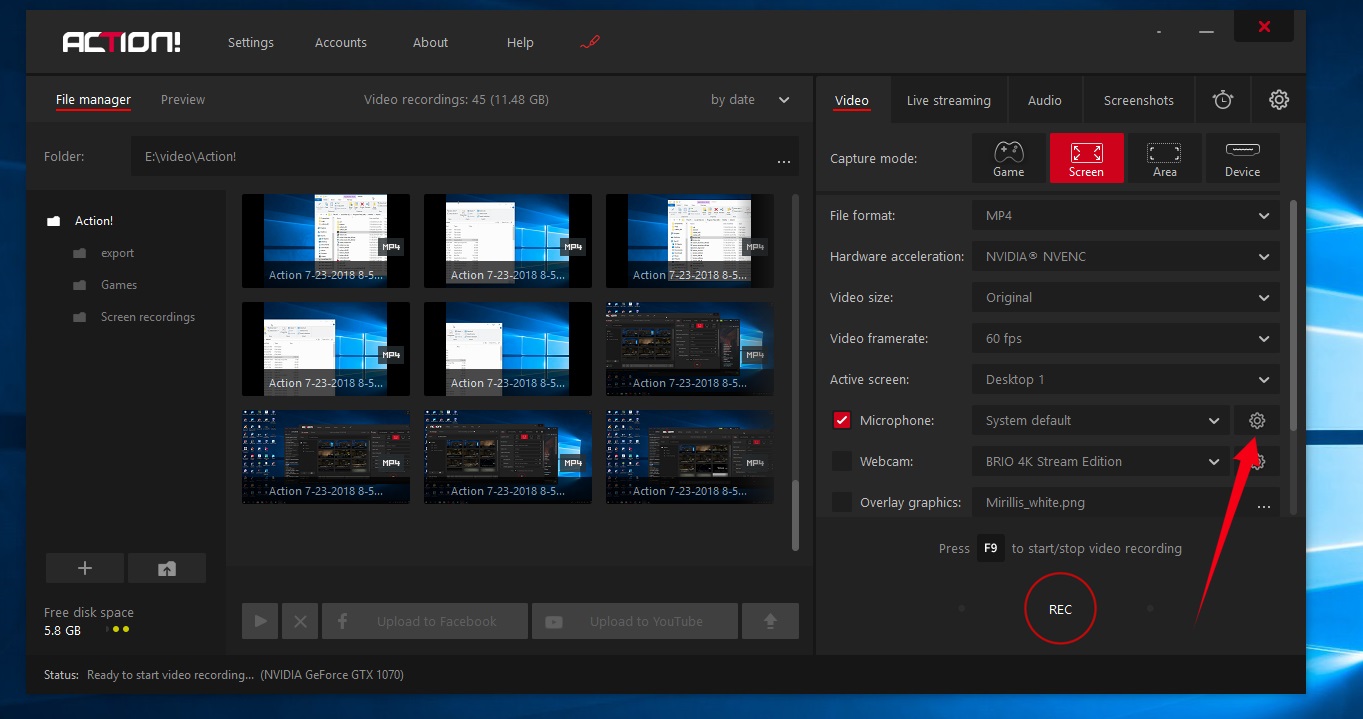Viewport: 1363px width, 719px height.
Task: Open the general settings gear tab
Action: [1279, 100]
